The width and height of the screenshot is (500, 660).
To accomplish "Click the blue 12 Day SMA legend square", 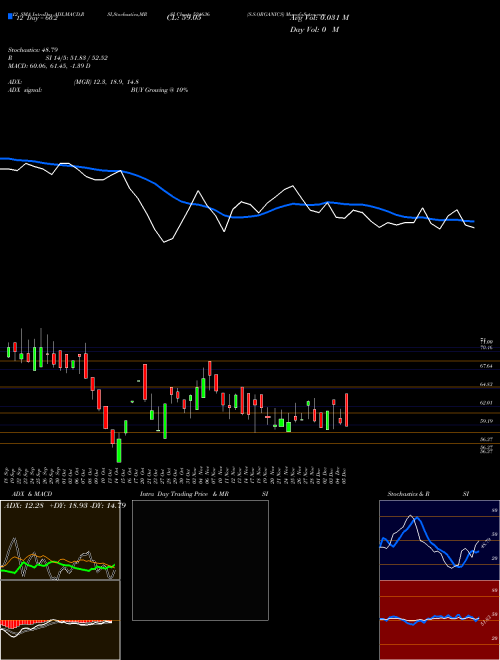I will coord(10,16).
